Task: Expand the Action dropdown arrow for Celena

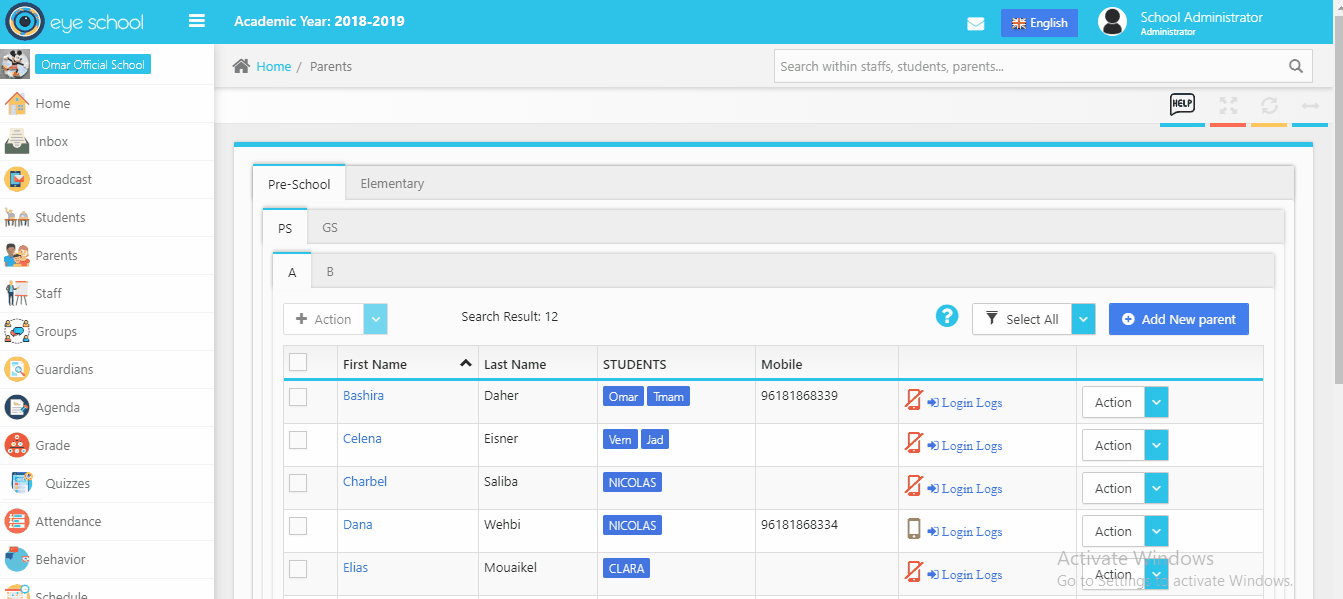Action: pyautogui.click(x=1156, y=445)
